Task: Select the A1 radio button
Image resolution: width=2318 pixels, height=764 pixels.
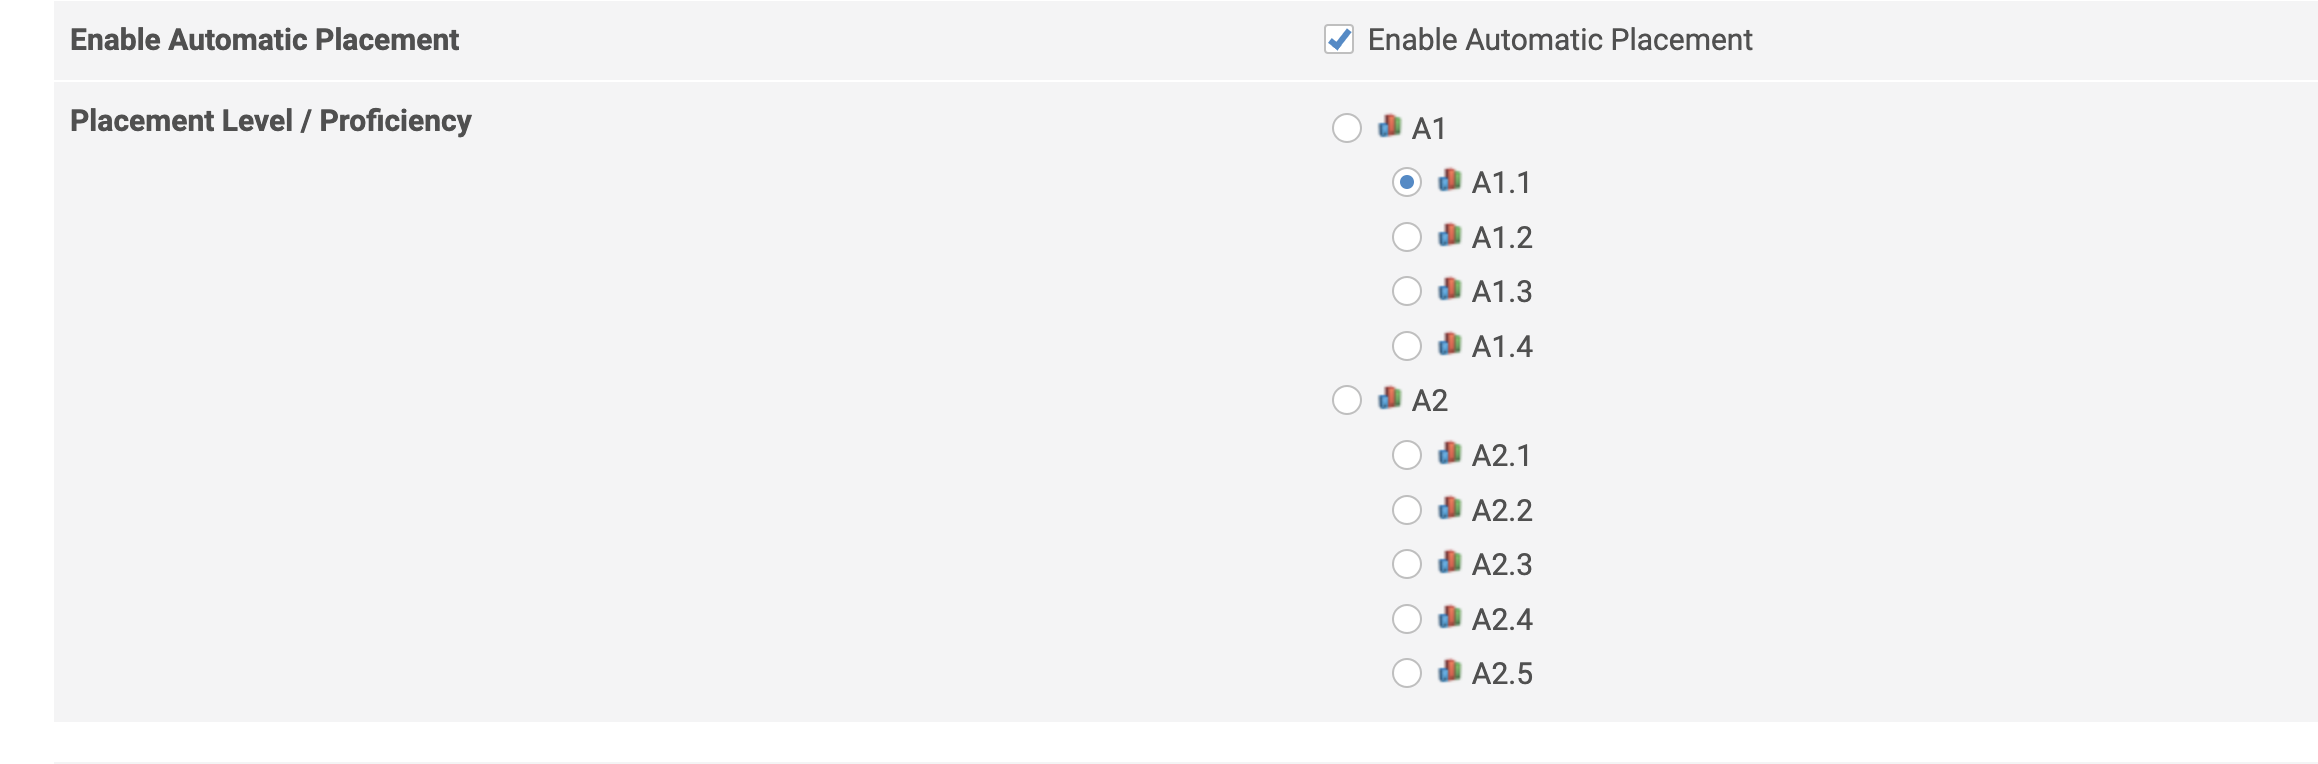Action: [x=1347, y=128]
